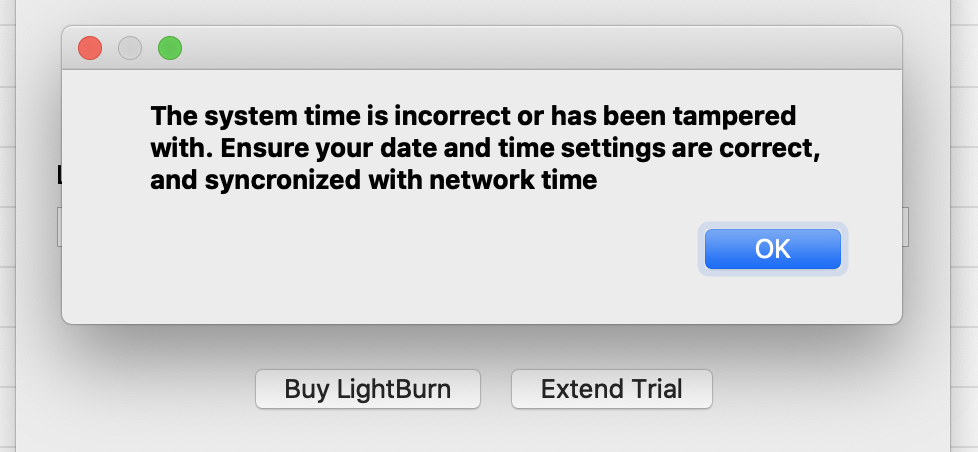Click OK to dismiss the time warning
Image resolution: width=978 pixels, height=452 pixels.
tap(772, 249)
